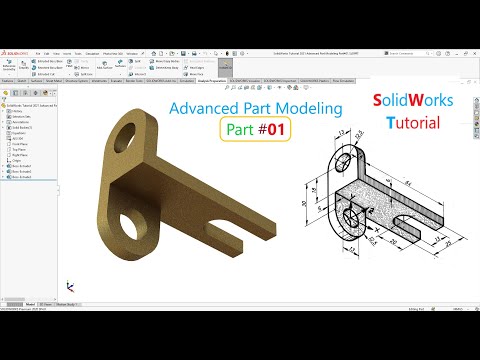Click the Move Face tool
The height and width of the screenshot is (360, 480).
tap(193, 74)
